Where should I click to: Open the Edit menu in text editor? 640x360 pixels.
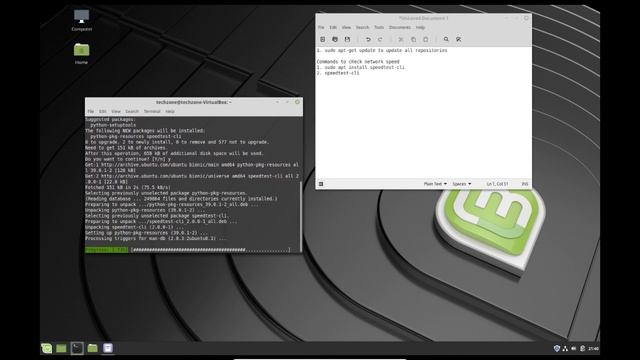tap(333, 27)
